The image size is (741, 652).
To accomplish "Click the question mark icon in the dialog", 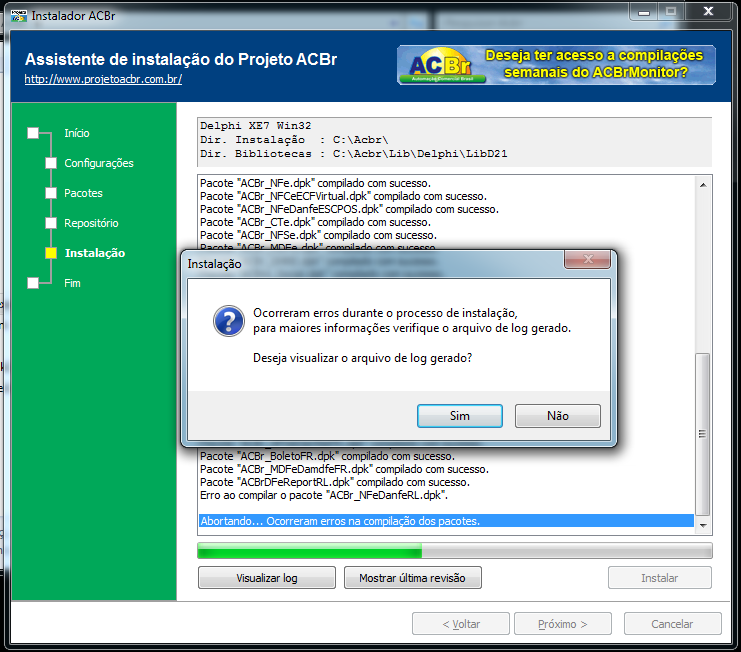I will (x=229, y=321).
